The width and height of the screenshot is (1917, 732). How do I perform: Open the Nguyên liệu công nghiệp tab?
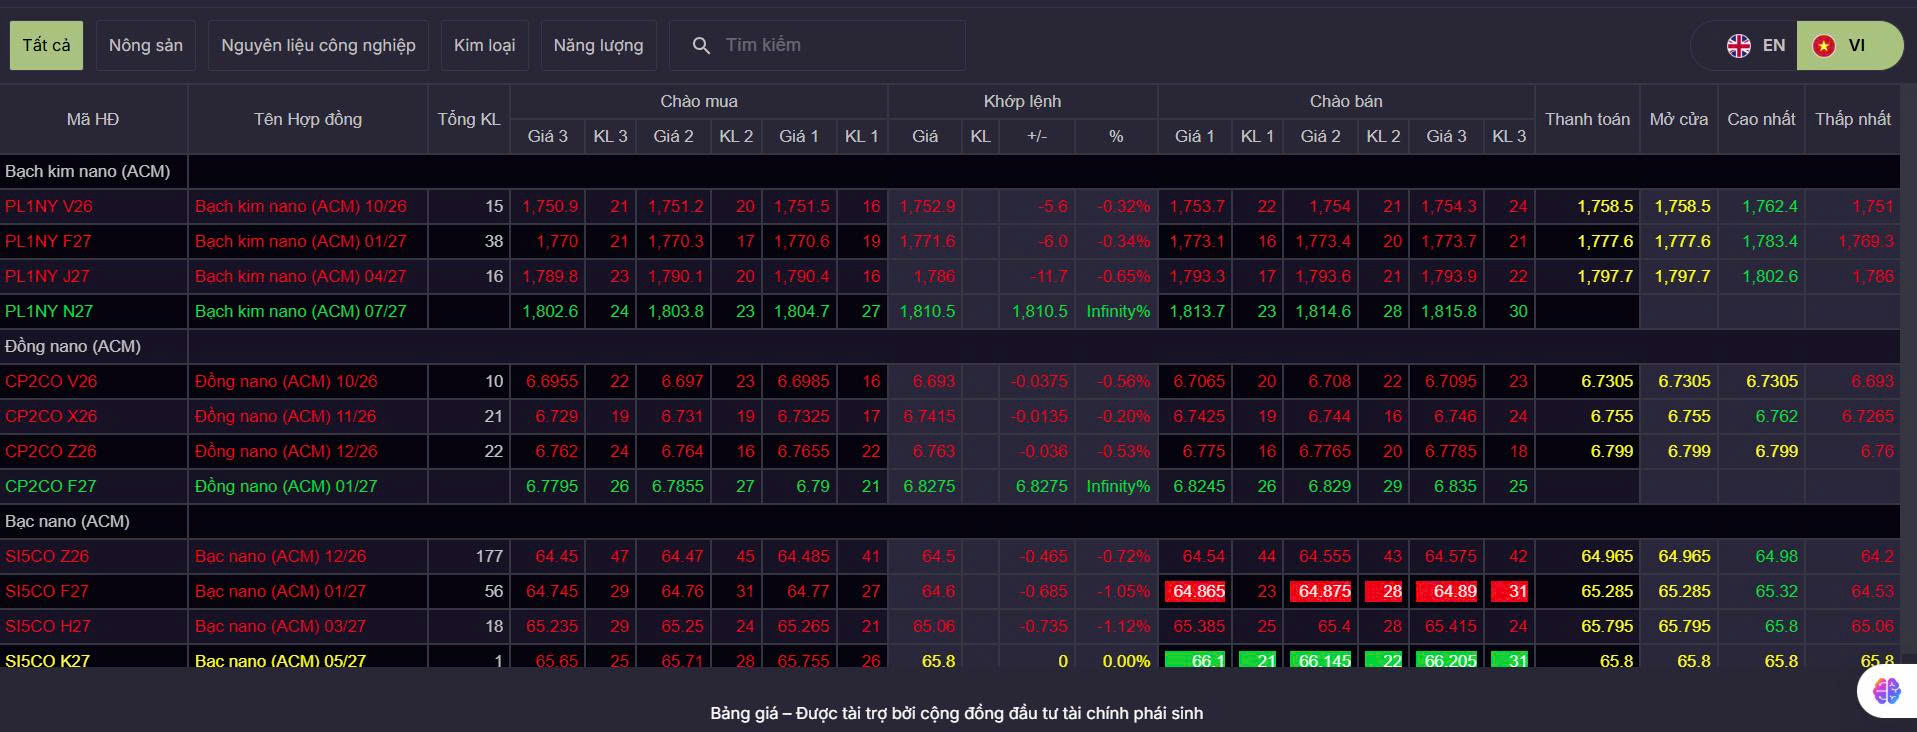tap(318, 45)
